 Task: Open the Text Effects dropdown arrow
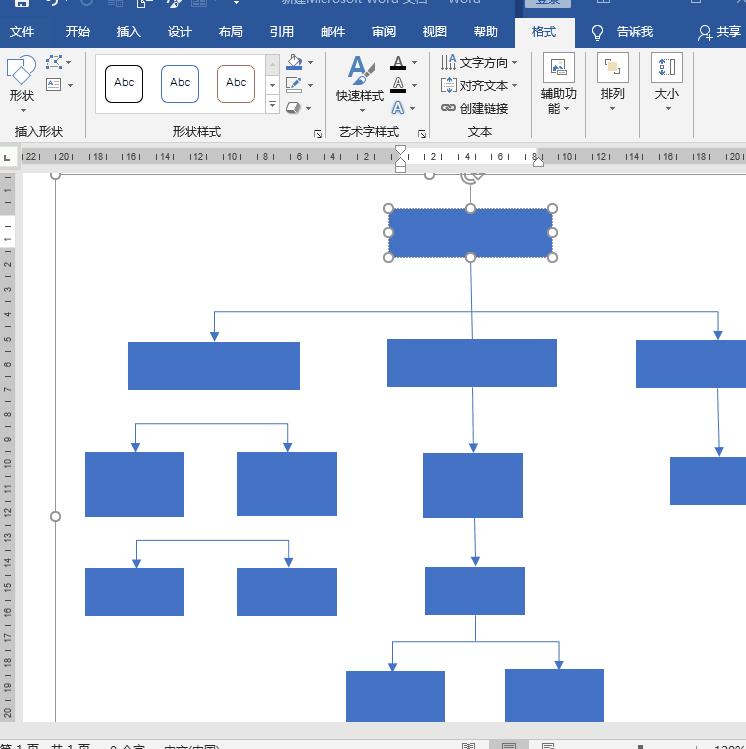(412, 108)
